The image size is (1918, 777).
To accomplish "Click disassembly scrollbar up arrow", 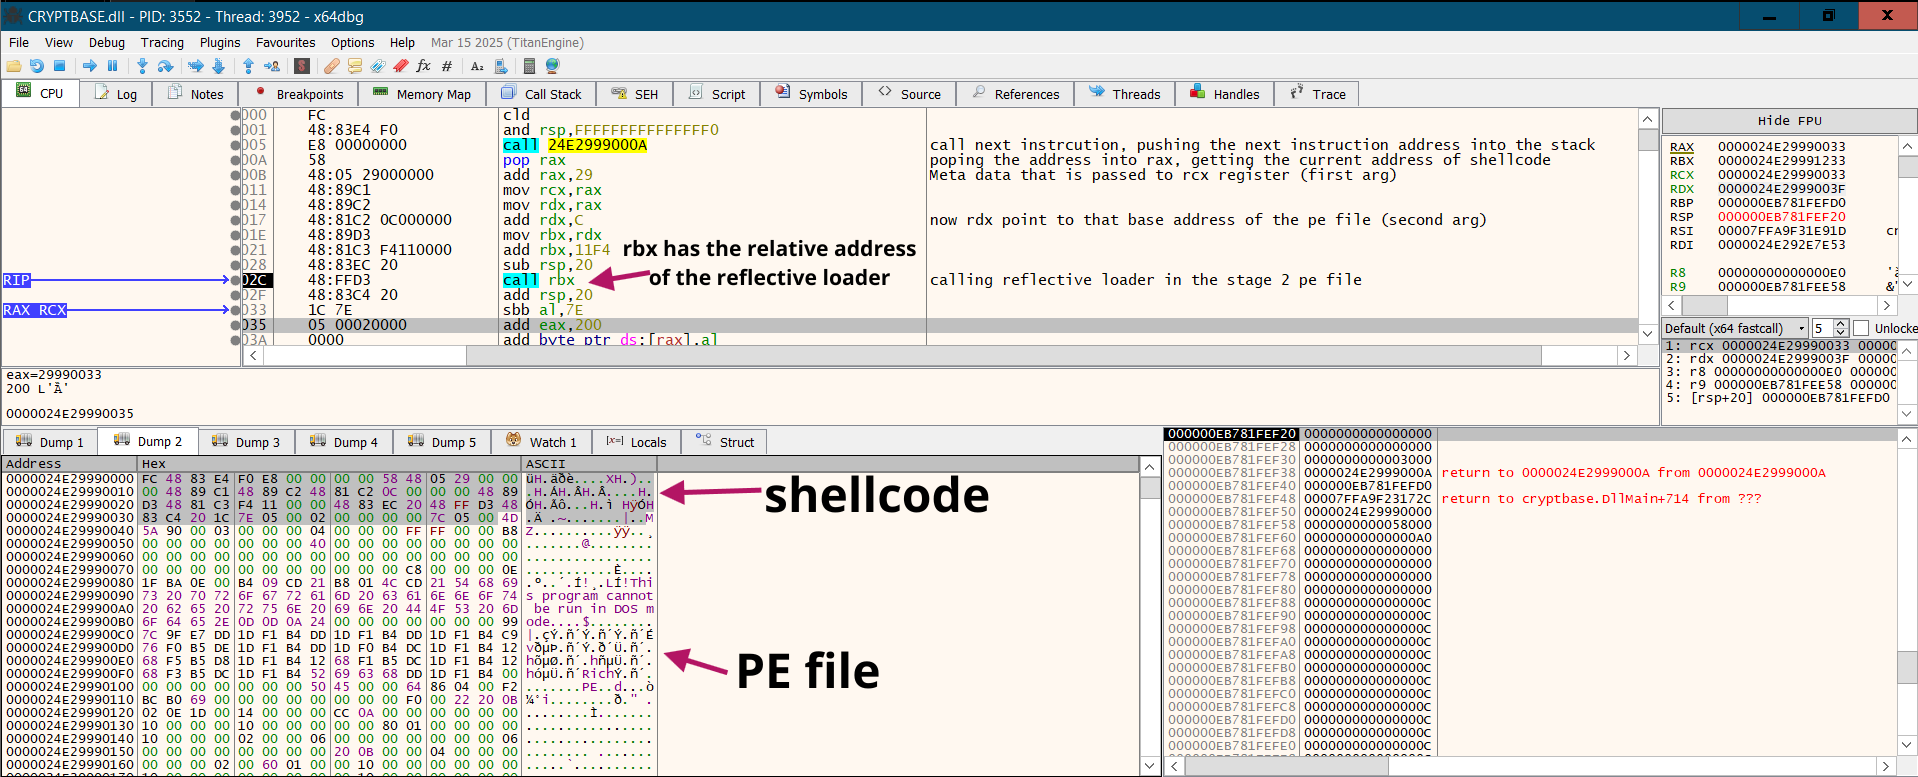I will (1648, 119).
